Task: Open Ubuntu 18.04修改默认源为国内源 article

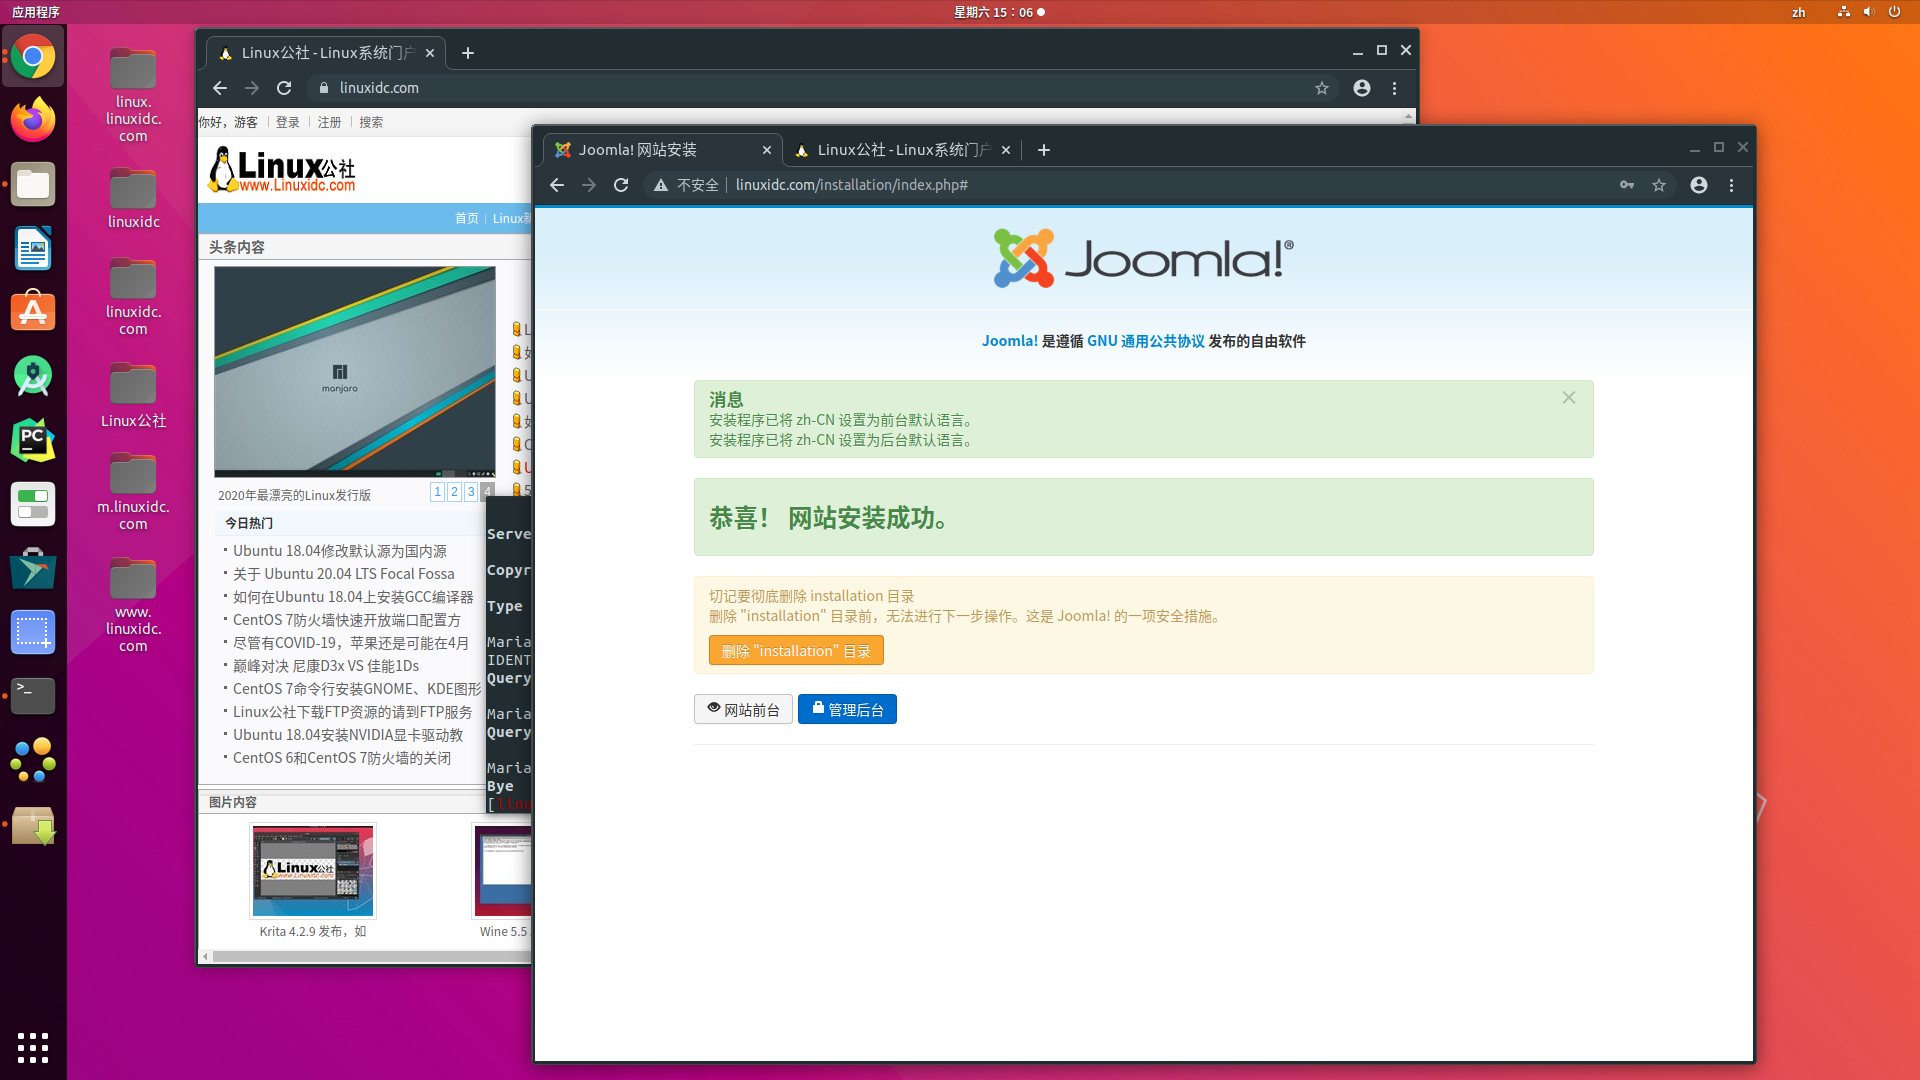Action: pyautogui.click(x=340, y=551)
